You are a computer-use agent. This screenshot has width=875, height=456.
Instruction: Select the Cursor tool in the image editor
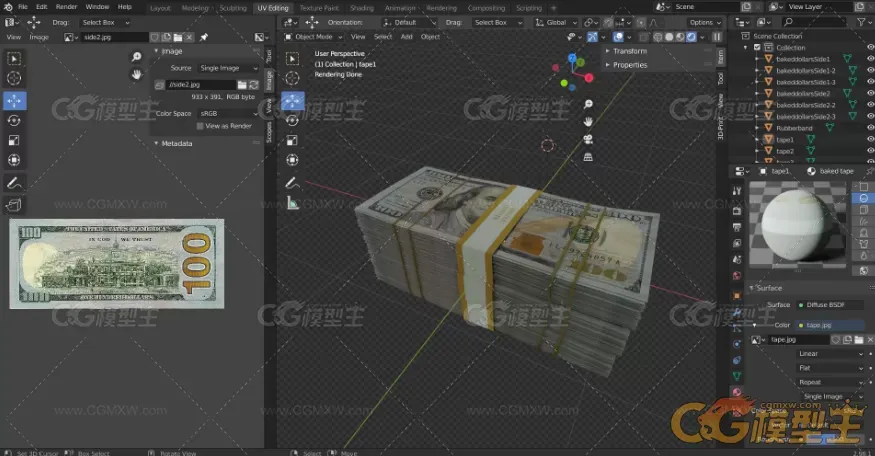15,78
